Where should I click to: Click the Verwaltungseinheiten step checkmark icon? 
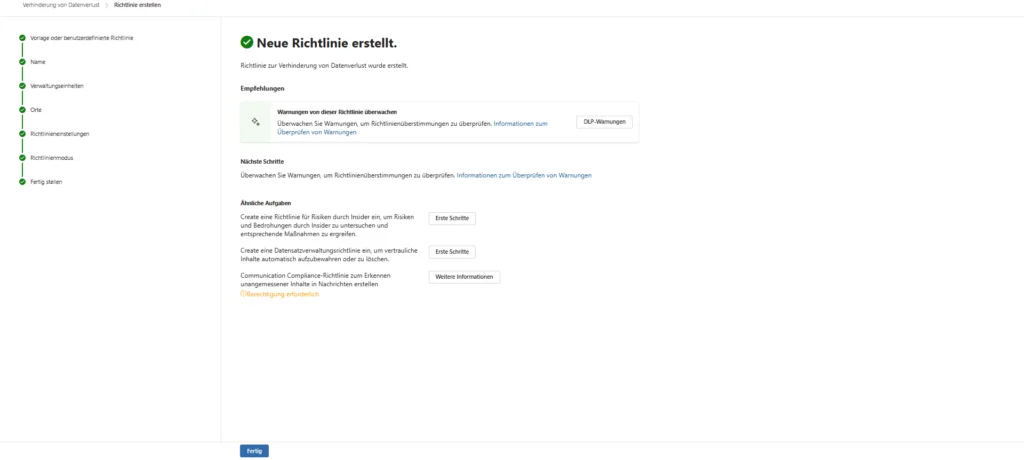(x=21, y=86)
